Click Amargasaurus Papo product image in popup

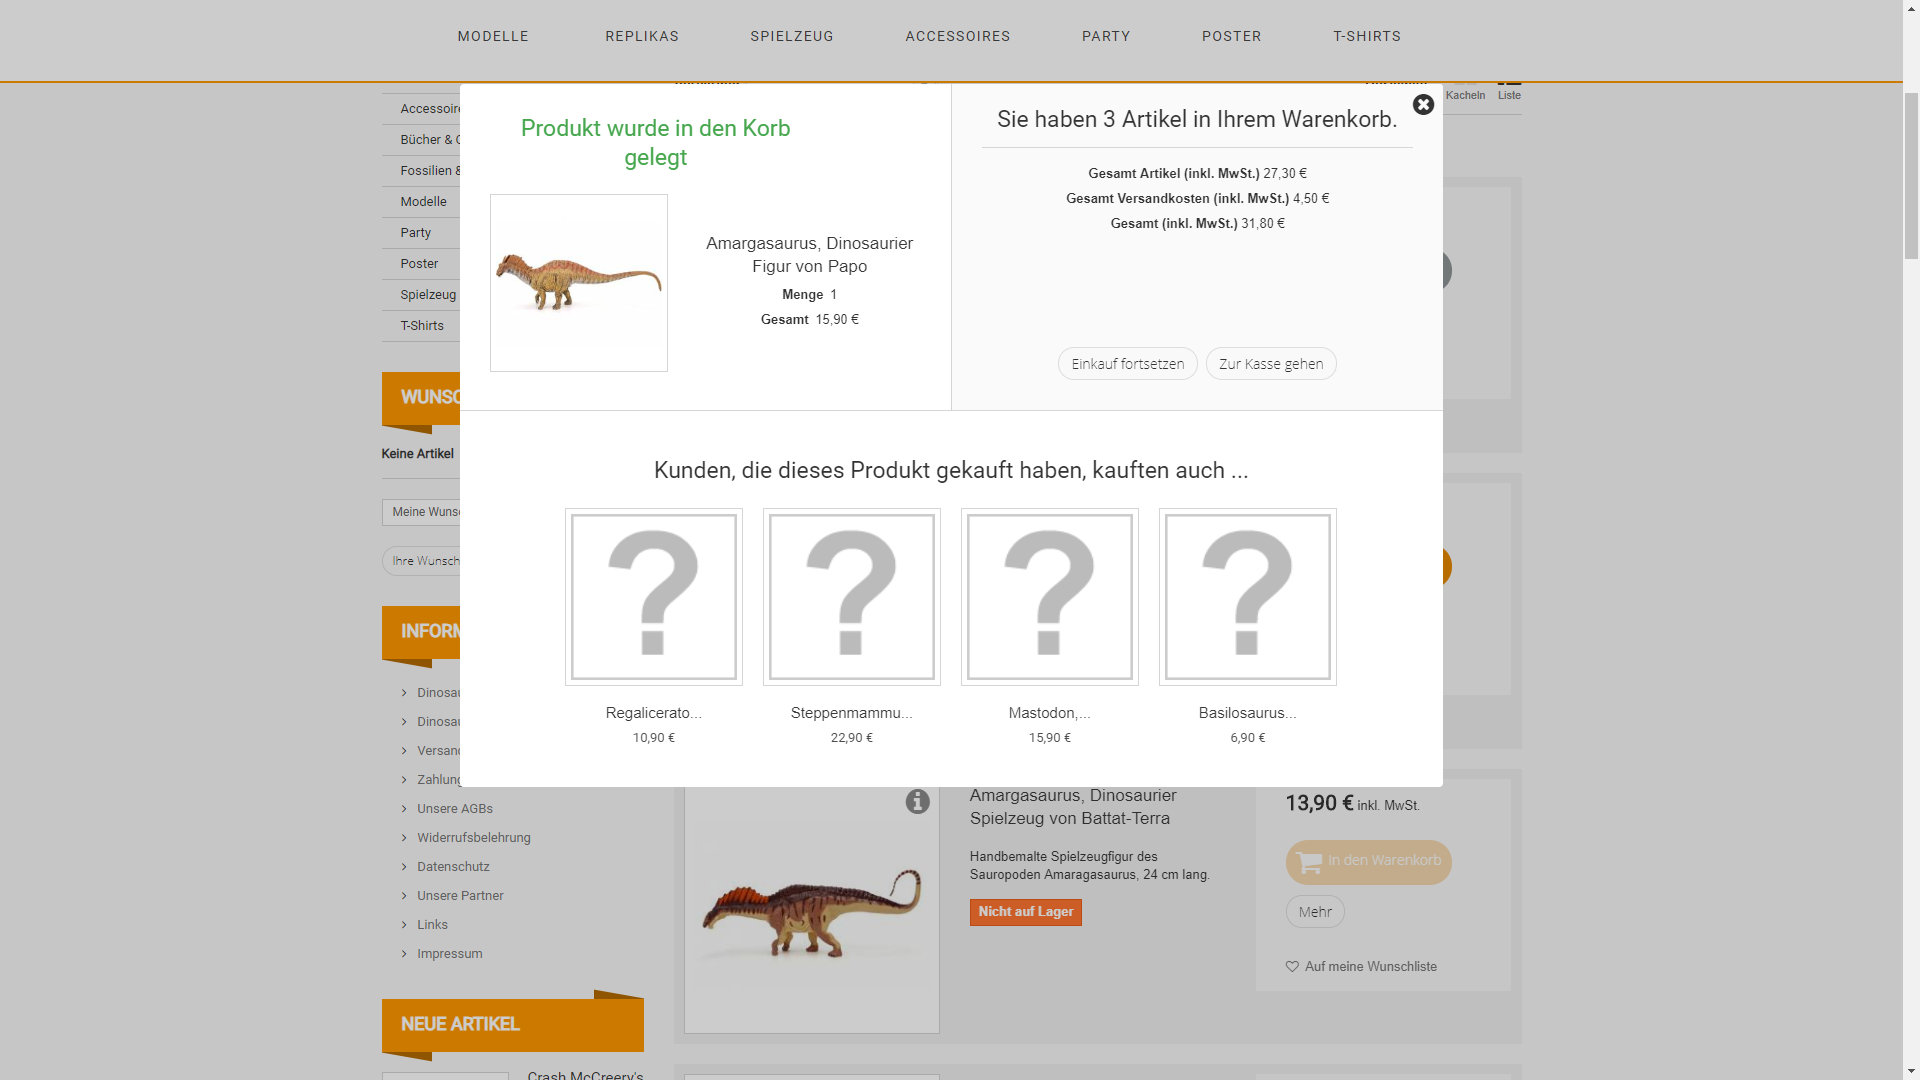(x=578, y=283)
